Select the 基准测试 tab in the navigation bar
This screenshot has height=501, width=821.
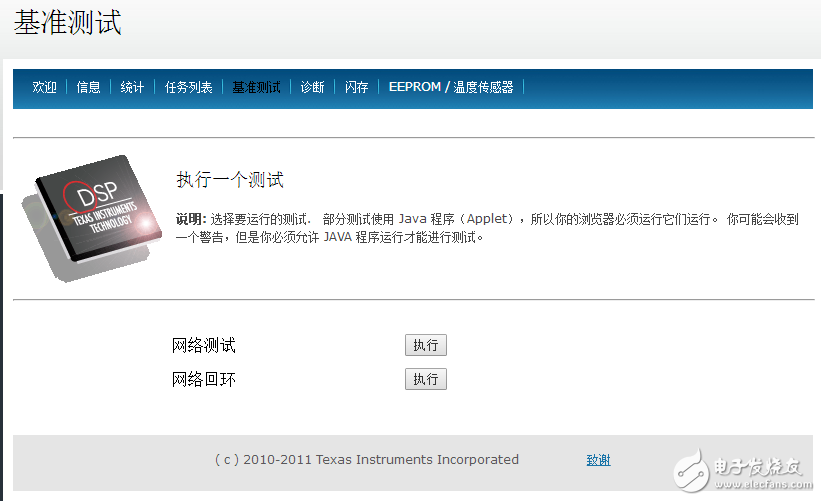pos(257,87)
